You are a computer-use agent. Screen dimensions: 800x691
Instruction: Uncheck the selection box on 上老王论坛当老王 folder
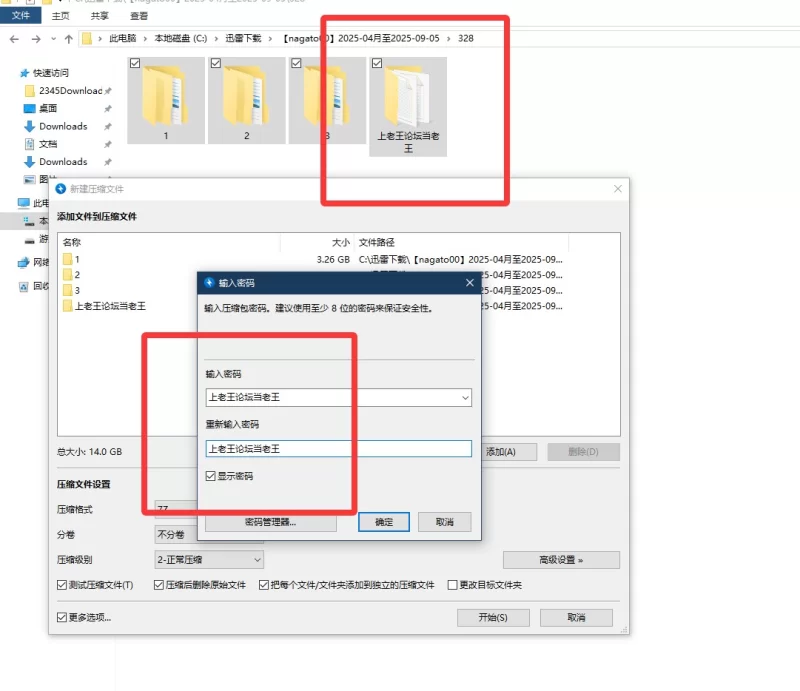pyautogui.click(x=377, y=63)
